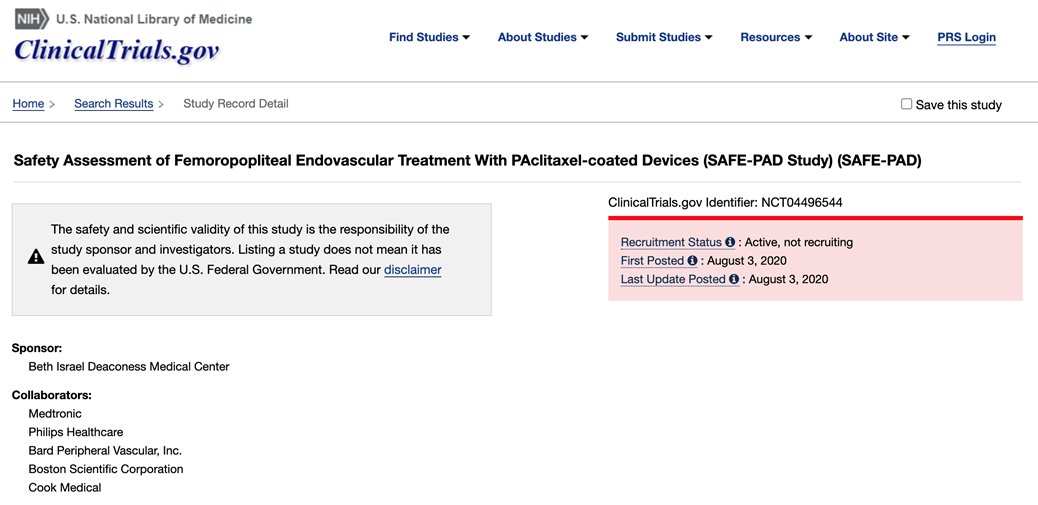Click the Last Update Posted label link
The width and height of the screenshot is (1038, 505).
coord(673,279)
